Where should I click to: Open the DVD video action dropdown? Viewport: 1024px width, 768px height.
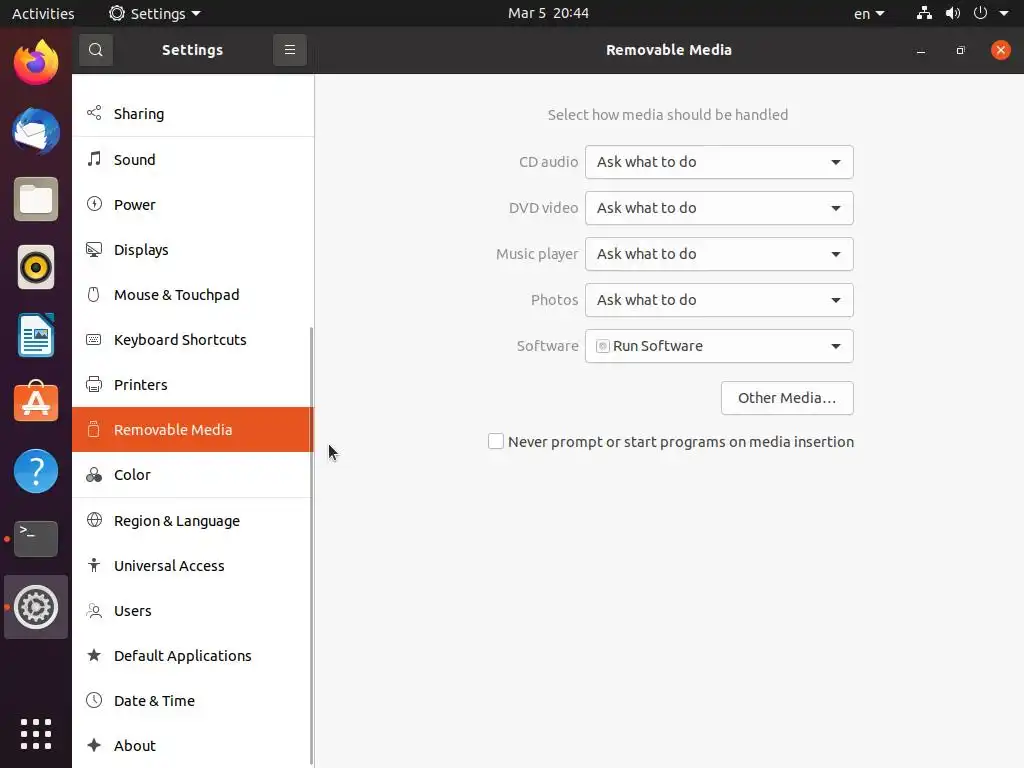pyautogui.click(x=719, y=208)
